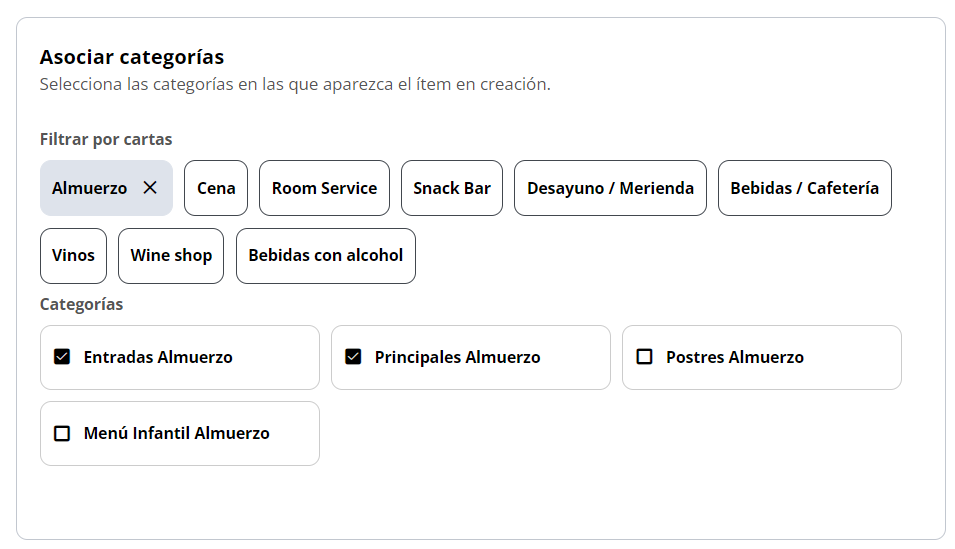
Task: Click the Asociar categorías heading
Action: [132, 57]
